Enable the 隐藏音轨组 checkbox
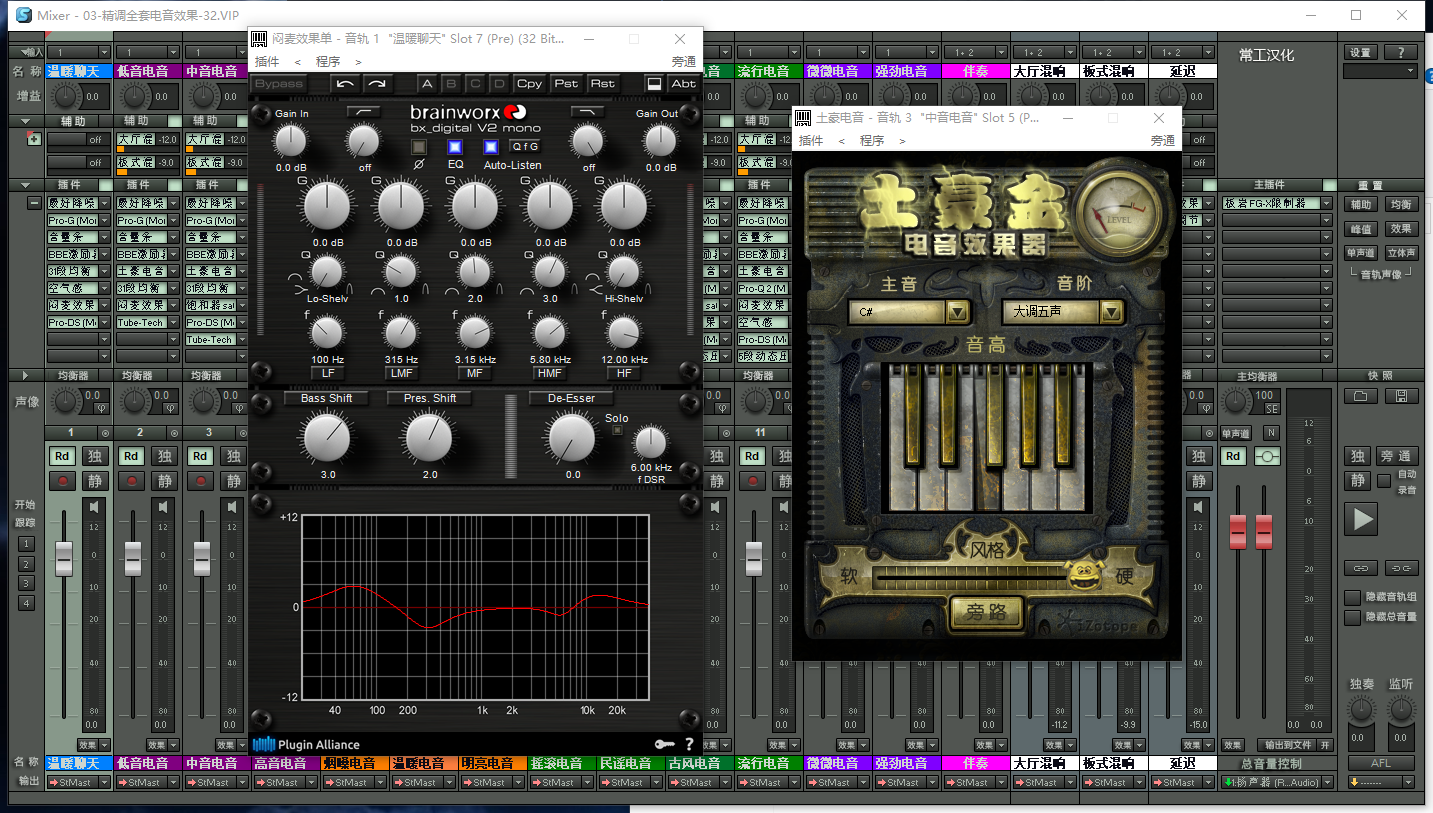Viewport: 1433px width, 813px height. tap(1353, 597)
